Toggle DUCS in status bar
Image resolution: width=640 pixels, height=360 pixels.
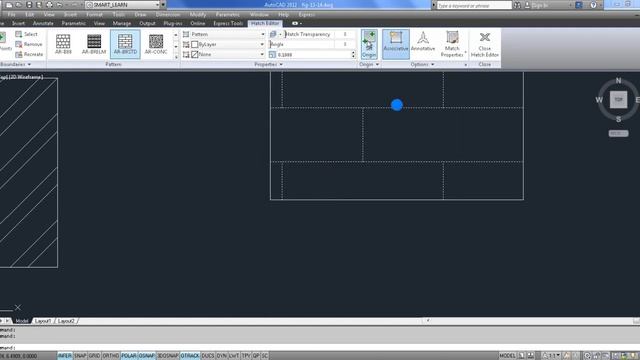point(208,356)
